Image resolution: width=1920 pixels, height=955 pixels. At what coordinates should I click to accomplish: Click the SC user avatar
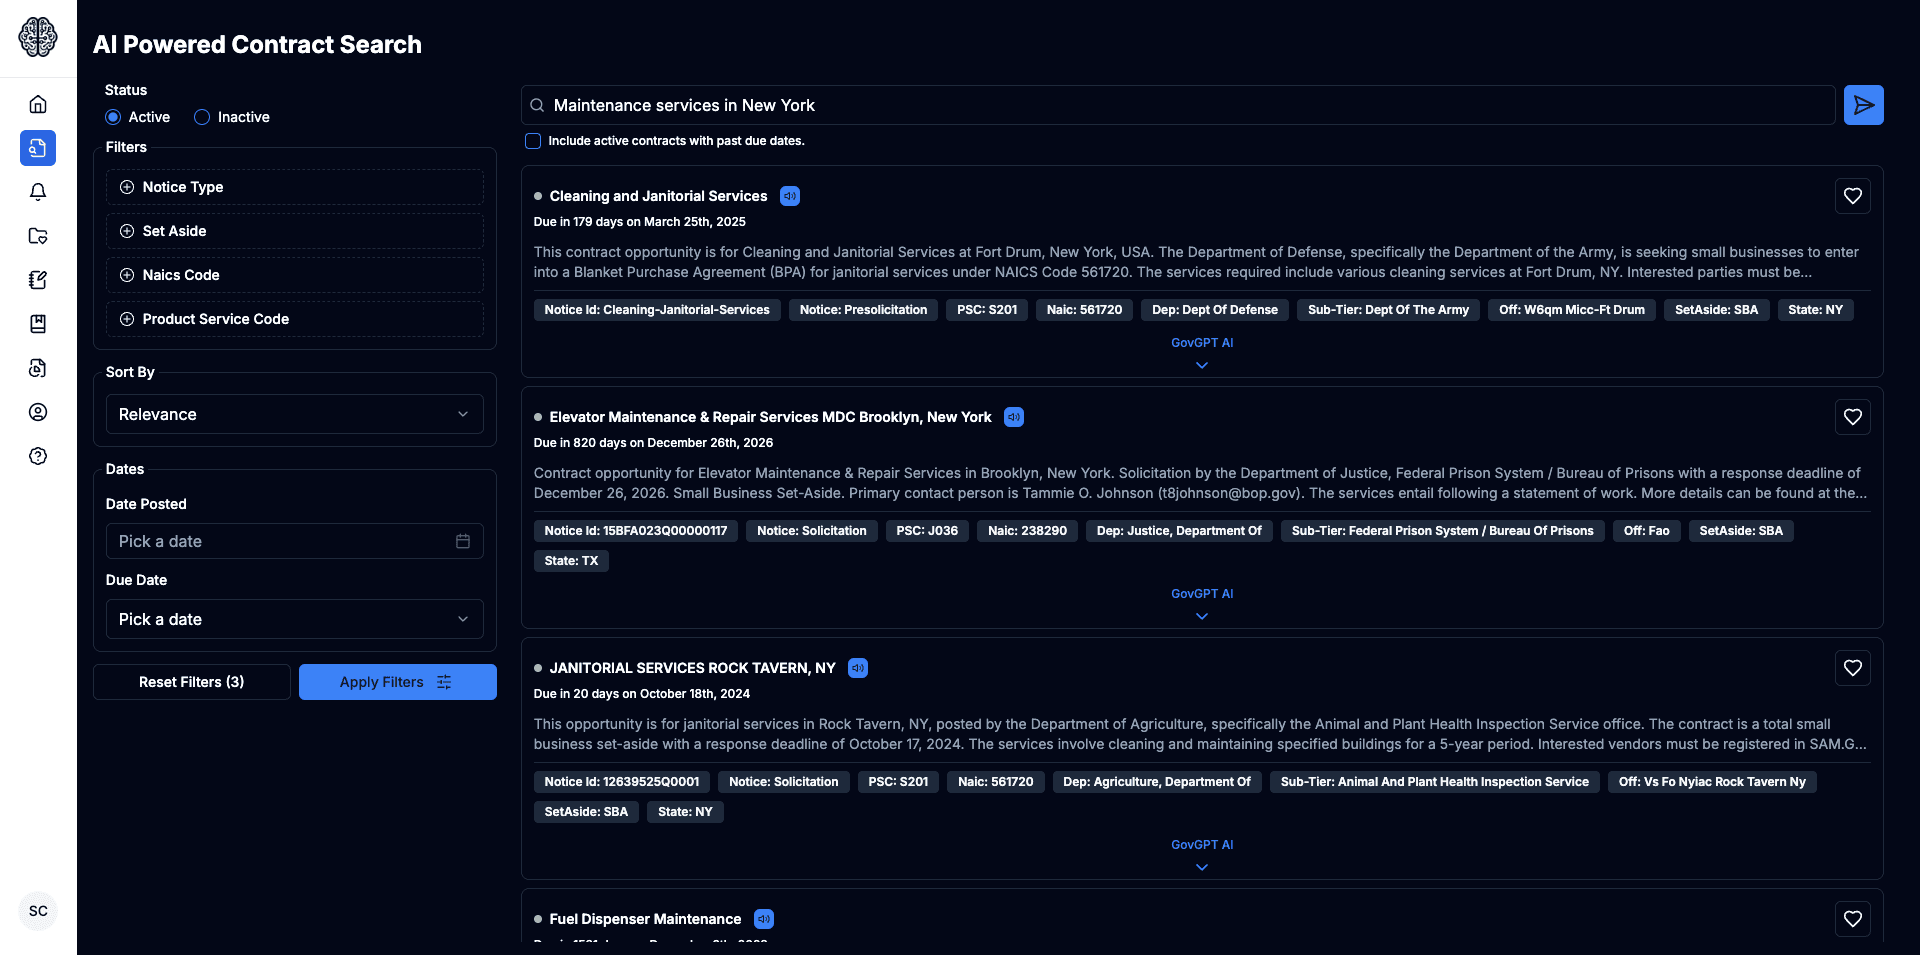[x=38, y=911]
